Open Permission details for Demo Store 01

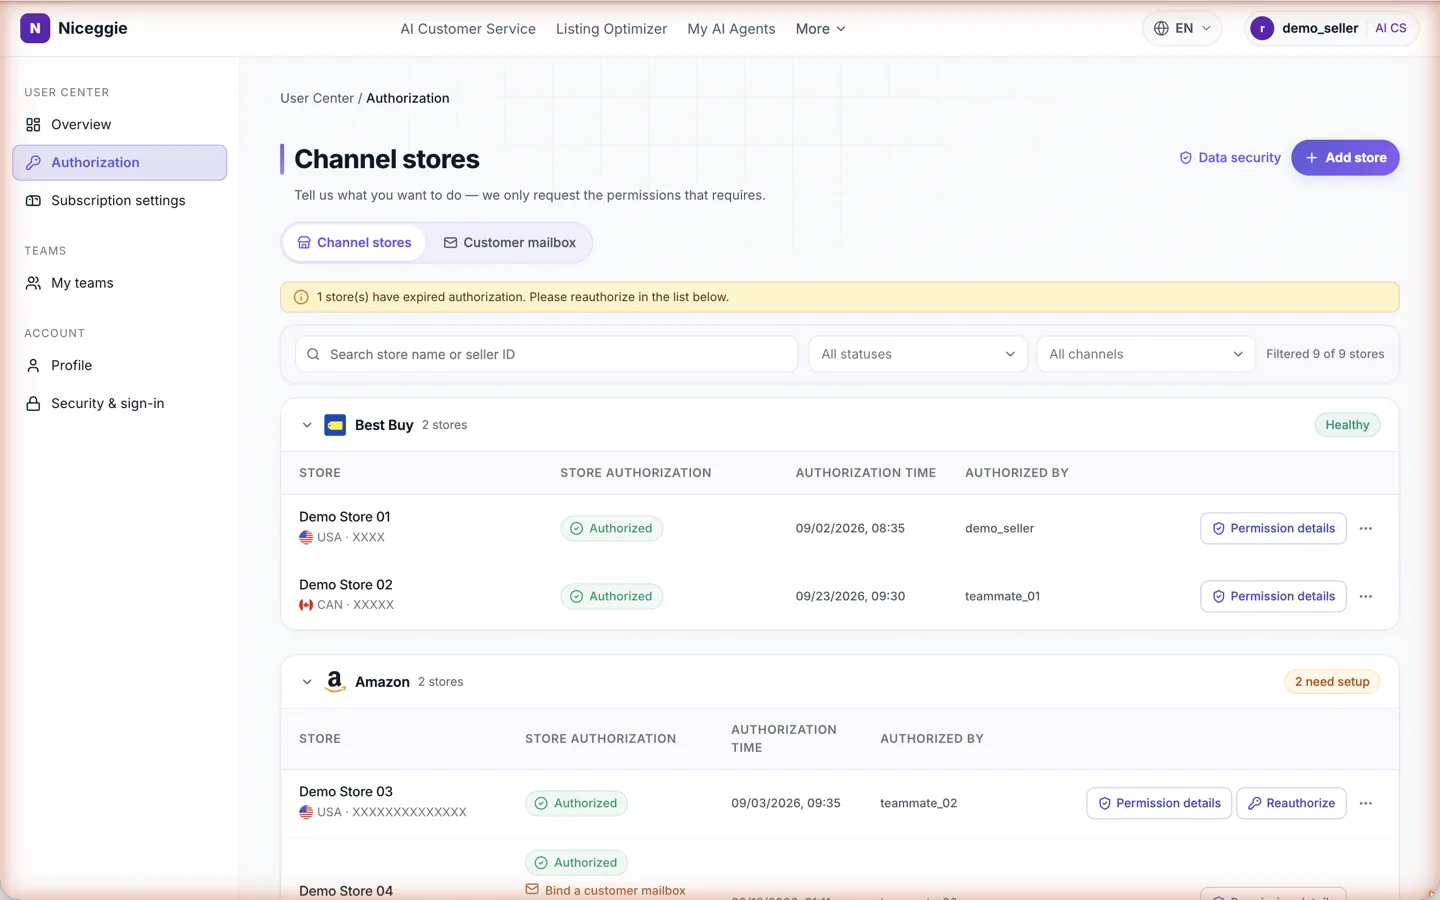pos(1273,528)
